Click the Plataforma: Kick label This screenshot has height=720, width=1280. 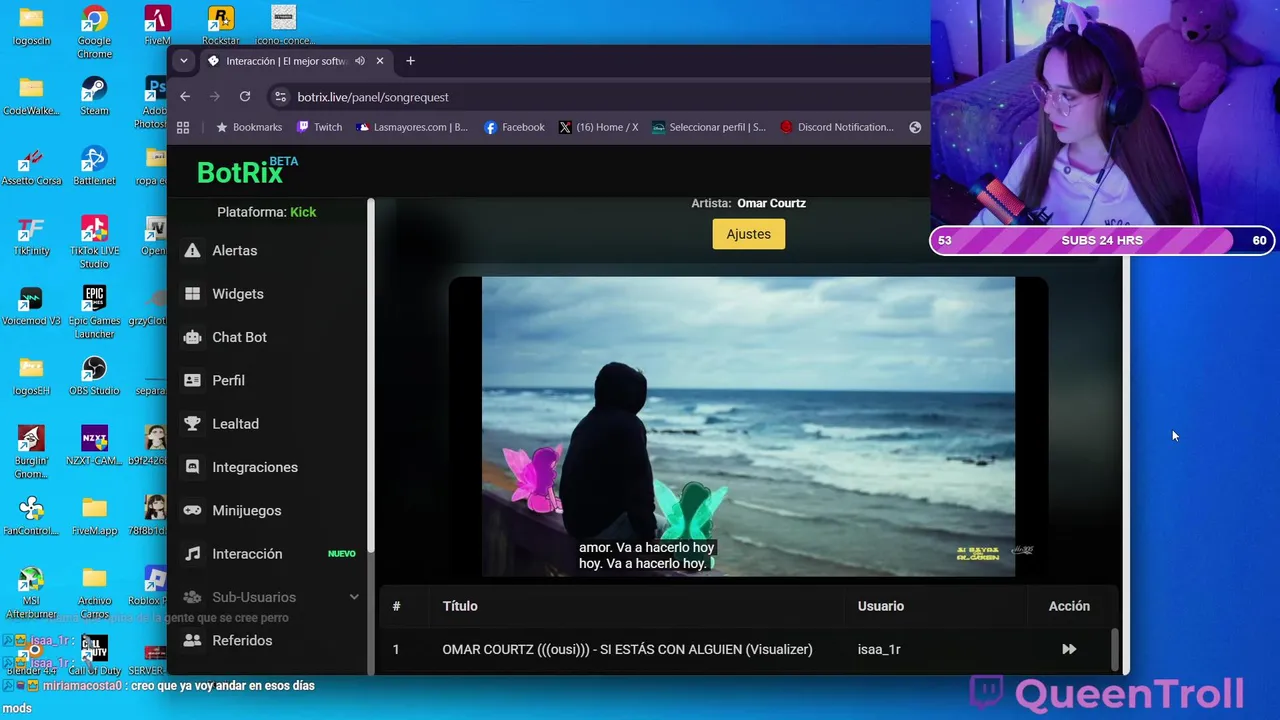pos(267,212)
